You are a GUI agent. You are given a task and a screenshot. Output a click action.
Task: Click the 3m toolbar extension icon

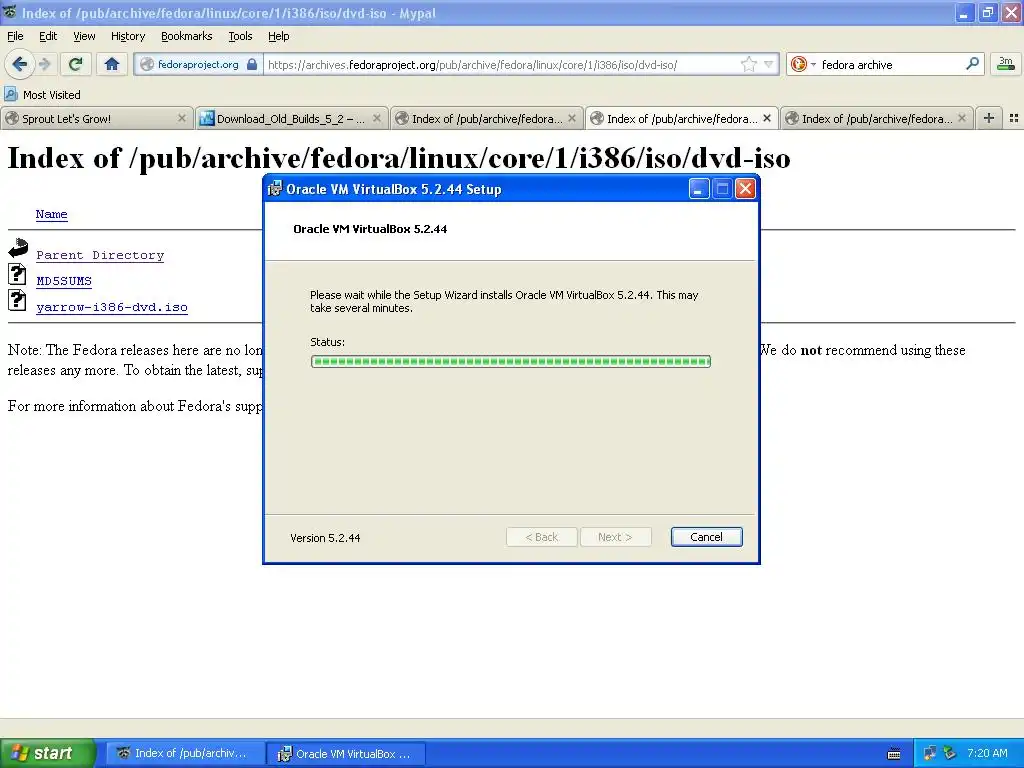click(1006, 64)
